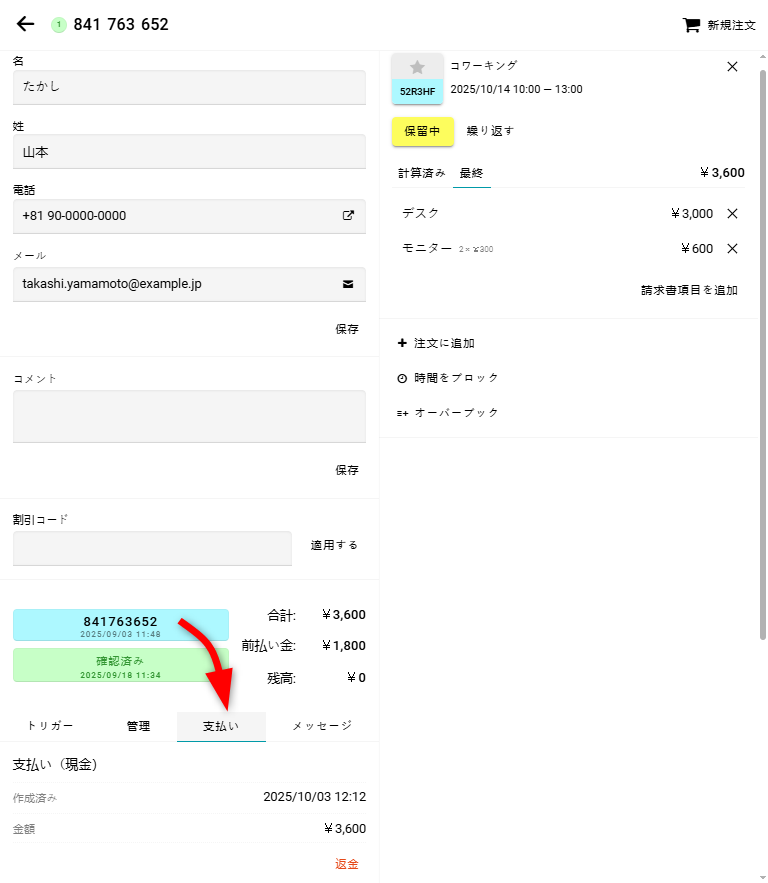This screenshot has height=883, width=768.
Task: Switch to the メッセージ tab
Action: [321, 726]
